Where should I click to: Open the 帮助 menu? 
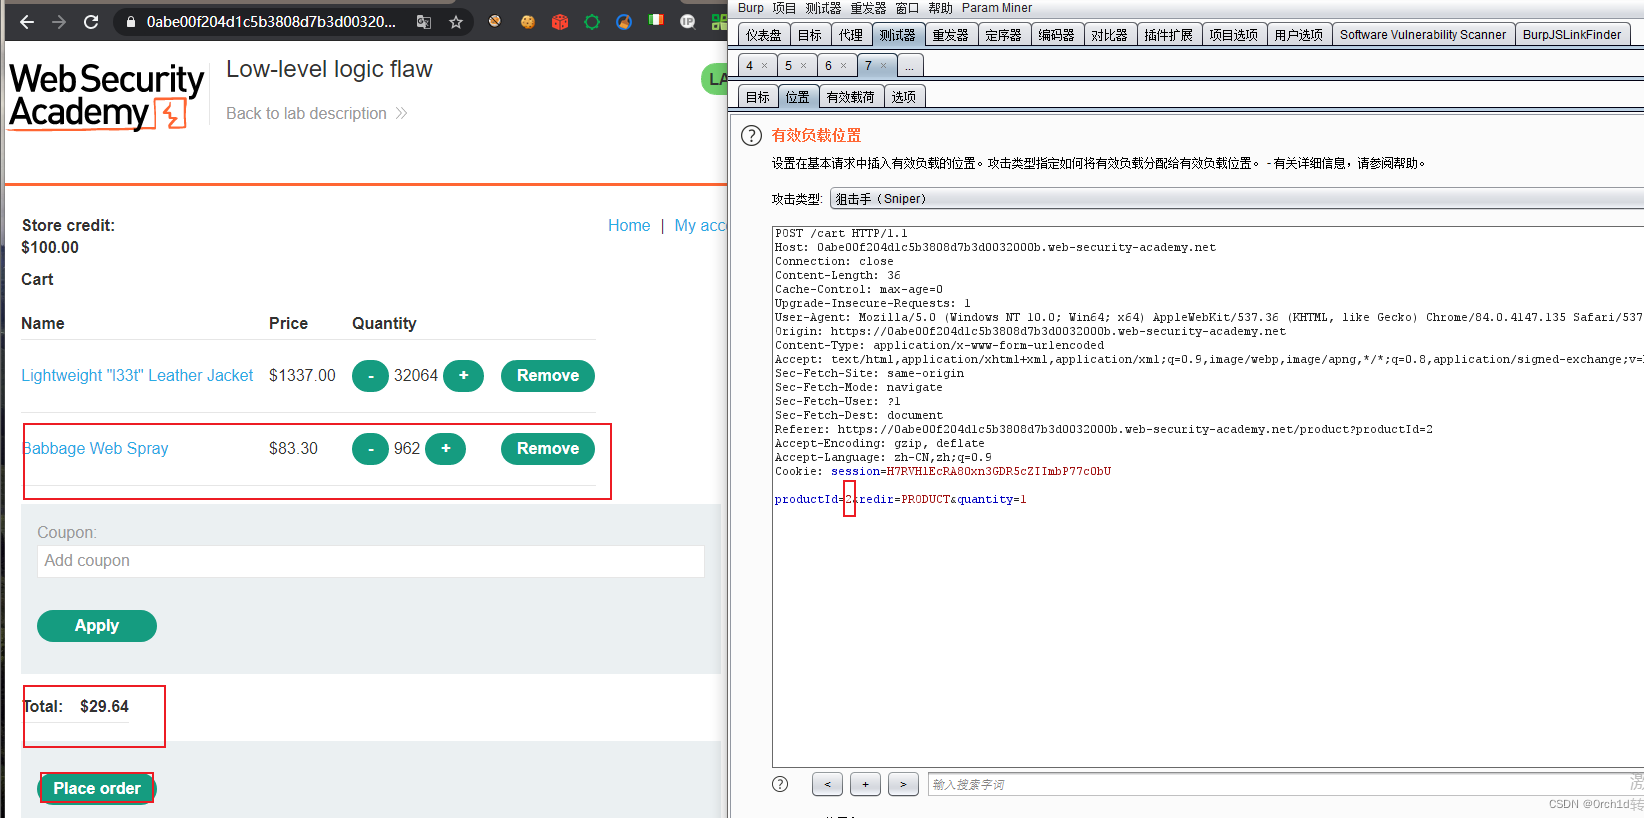[940, 8]
